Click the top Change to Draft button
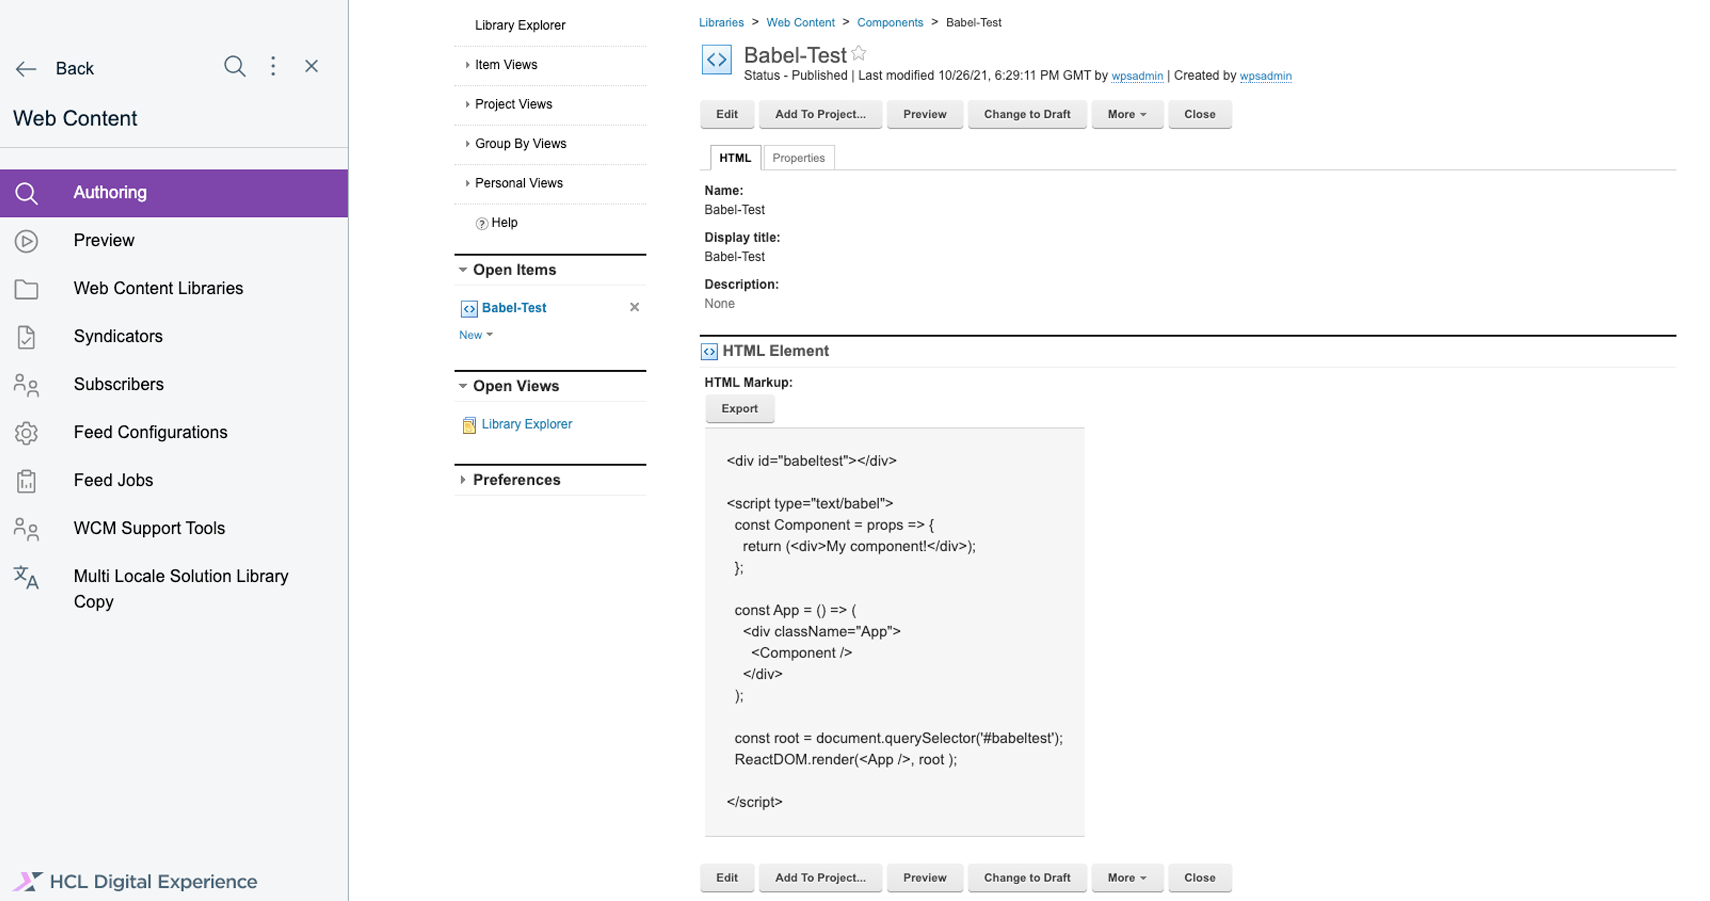The height and width of the screenshot is (901, 1710). [1027, 115]
